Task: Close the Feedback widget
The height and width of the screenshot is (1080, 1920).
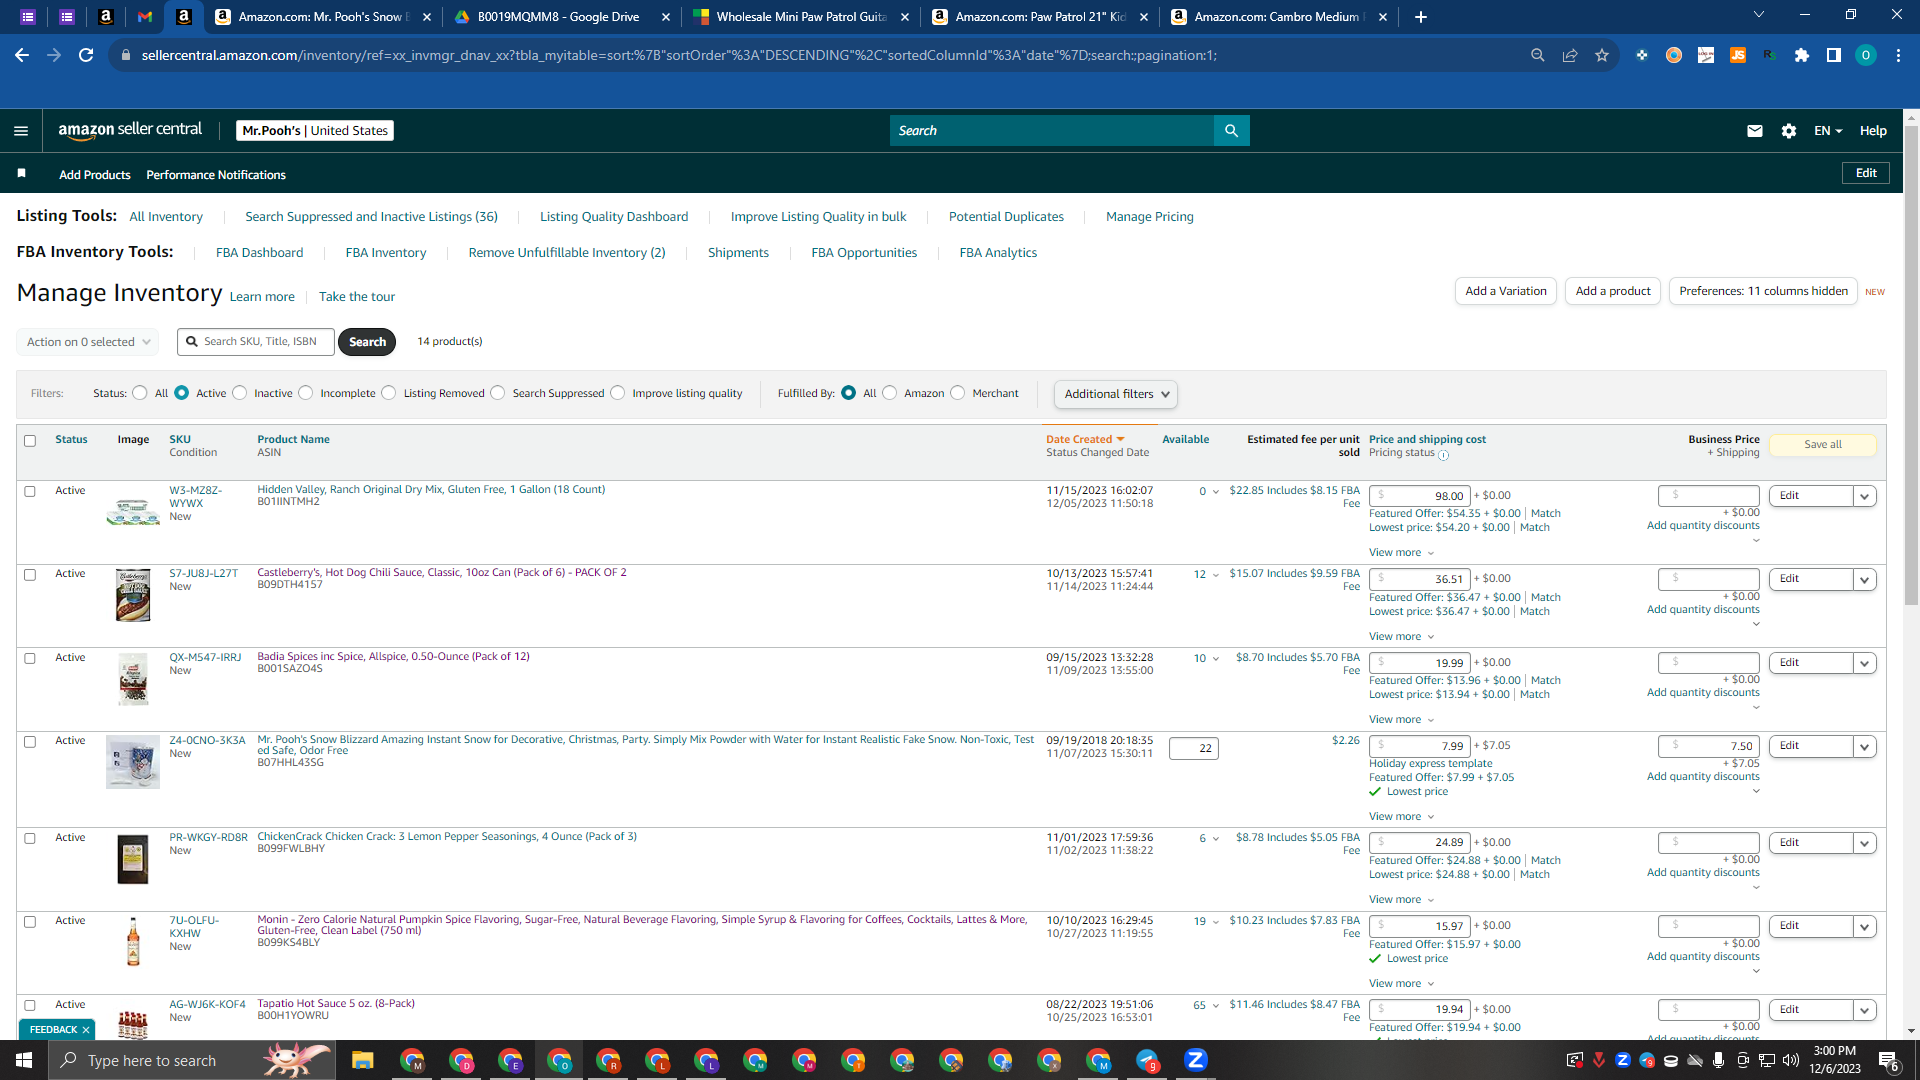Action: [86, 1030]
